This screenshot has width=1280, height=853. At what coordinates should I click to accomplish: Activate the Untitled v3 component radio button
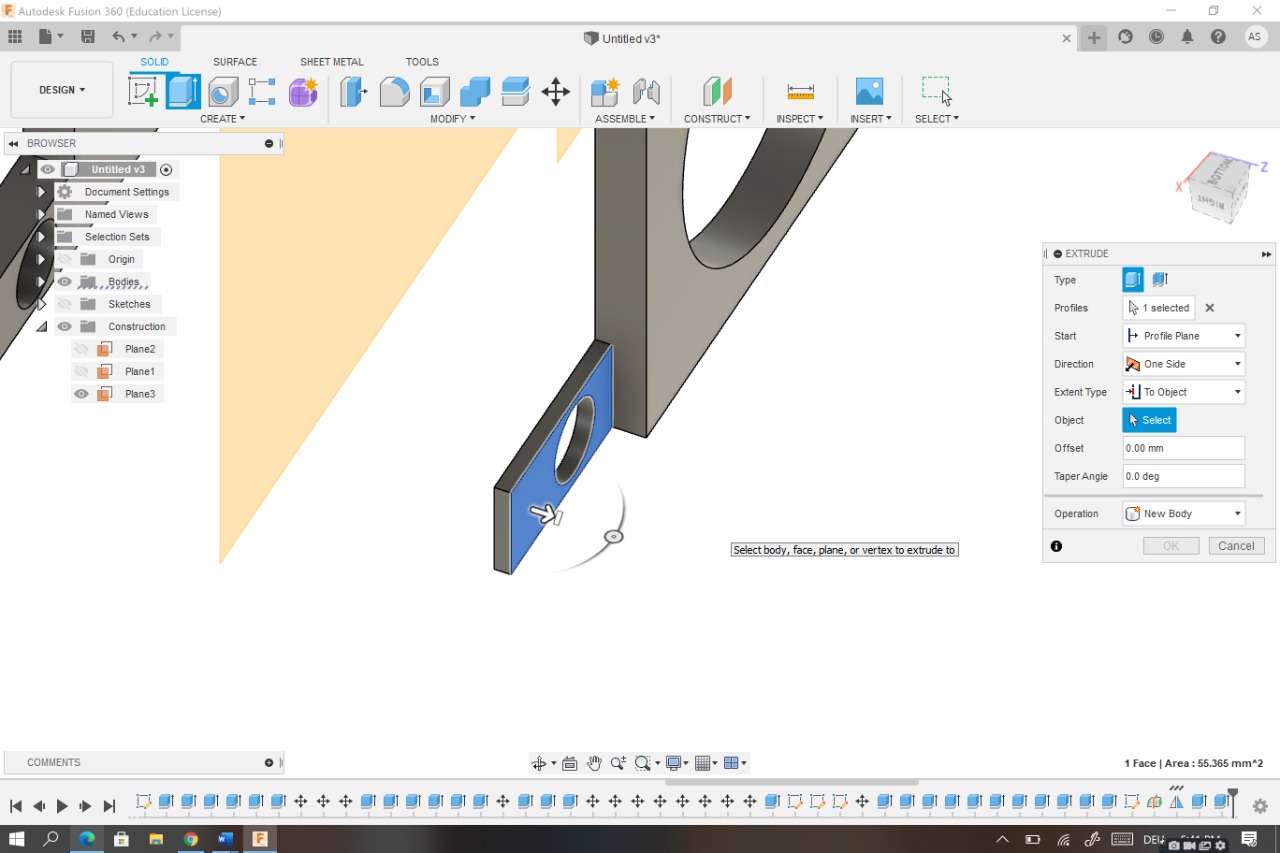pyautogui.click(x=166, y=170)
